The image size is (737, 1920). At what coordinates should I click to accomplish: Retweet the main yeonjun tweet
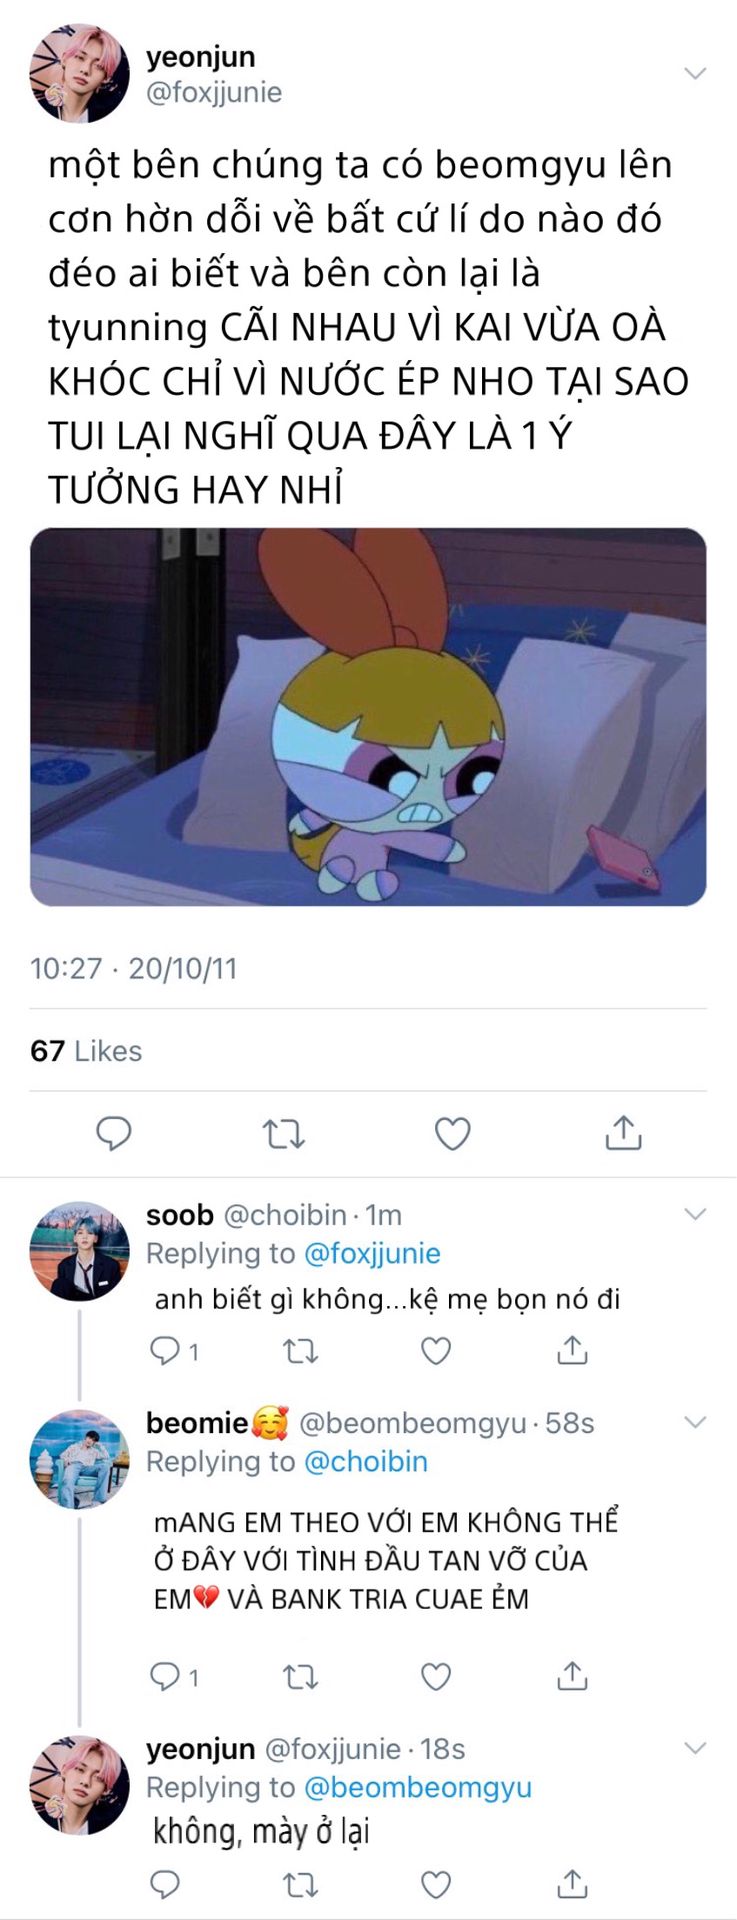[x=283, y=1133]
